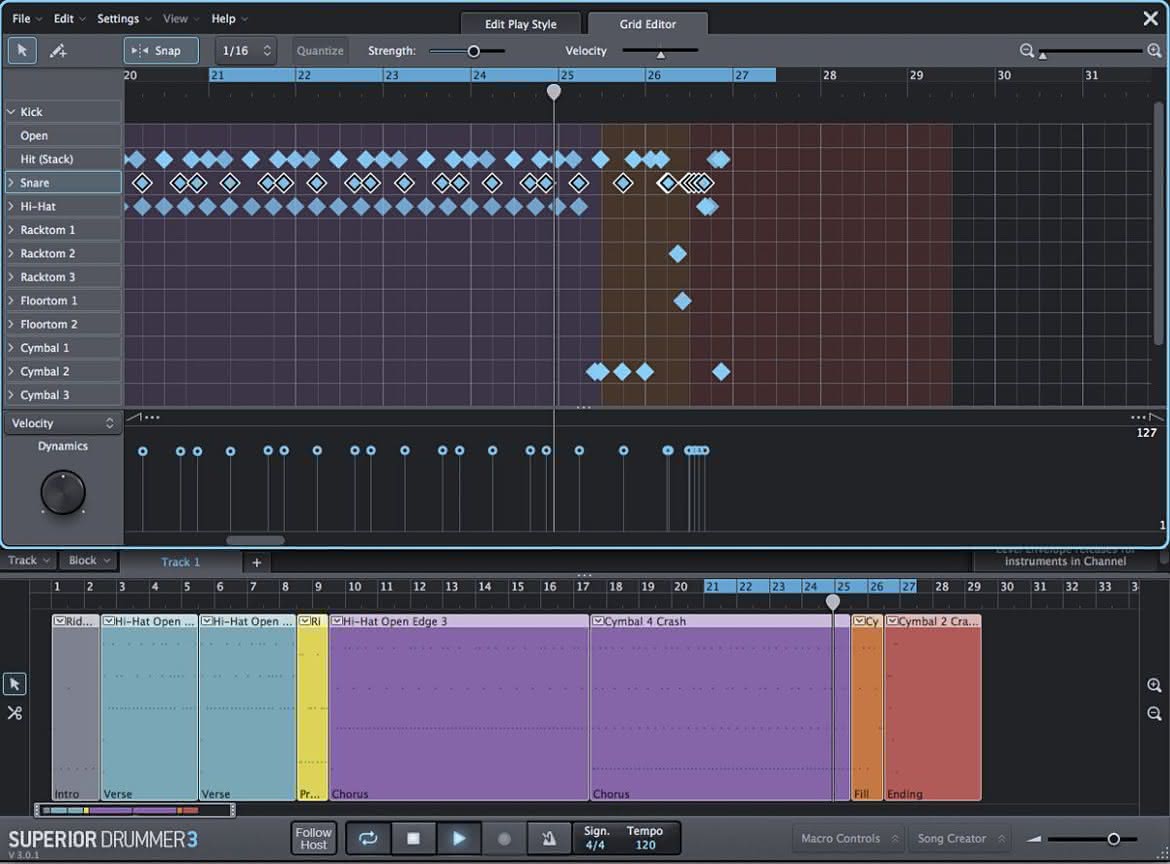Viewport: 1170px width, 864px height.
Task: Select the song track arrow tool
Action: coord(15,684)
